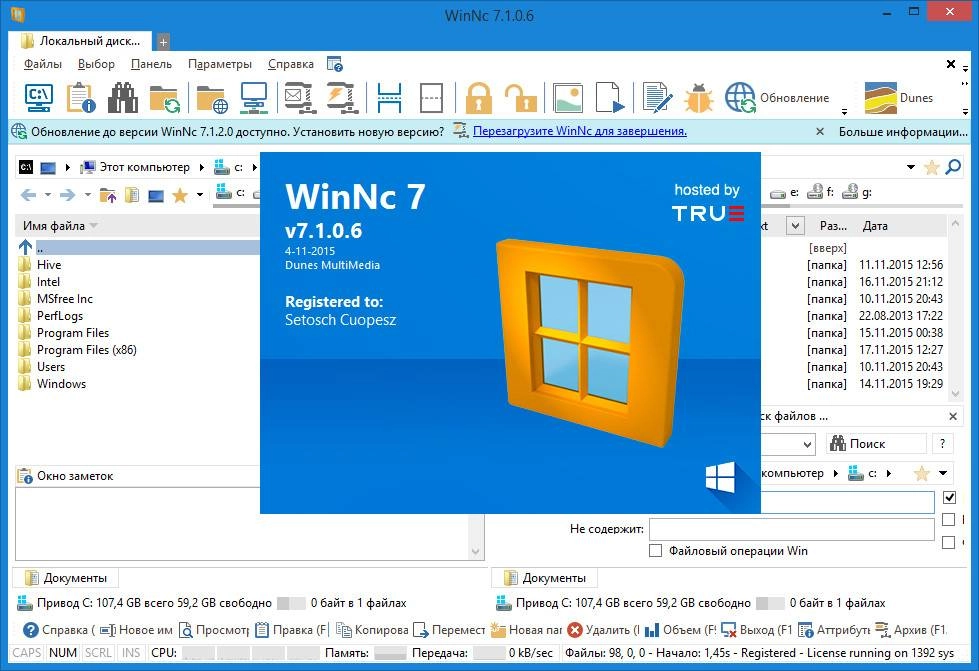Click the Справка help function-key button
979x671 pixels.
59,630
